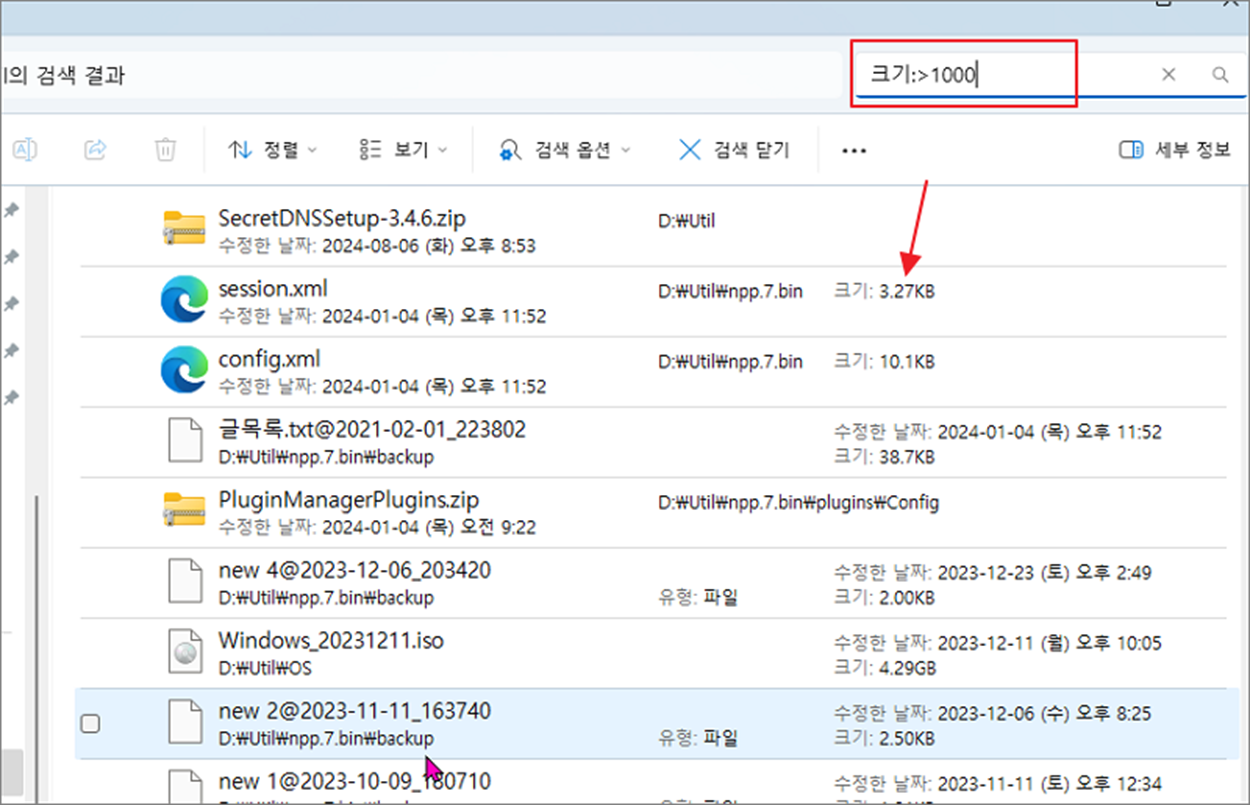Click the plugins\Config path of PluginManagerPlugins.zip

click(x=798, y=503)
